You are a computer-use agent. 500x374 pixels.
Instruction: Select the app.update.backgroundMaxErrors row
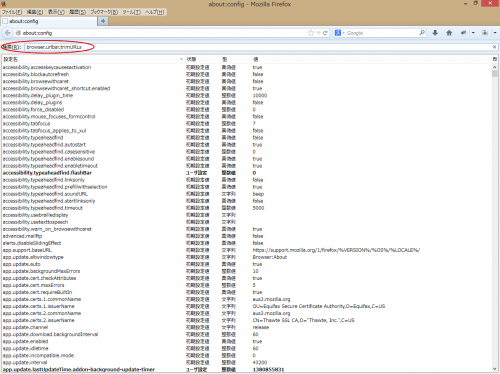(x=247, y=271)
